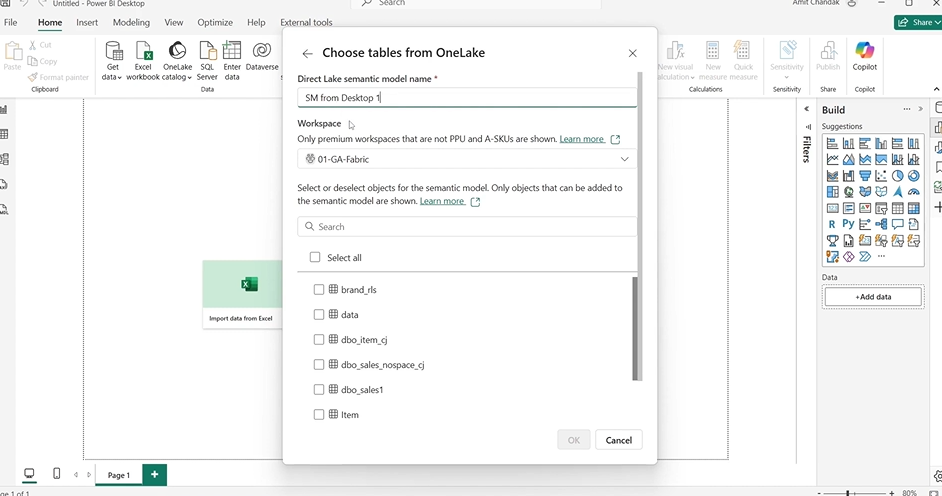The width and height of the screenshot is (942, 496).
Task: Open the Help ribbon tab
Action: [x=256, y=22]
